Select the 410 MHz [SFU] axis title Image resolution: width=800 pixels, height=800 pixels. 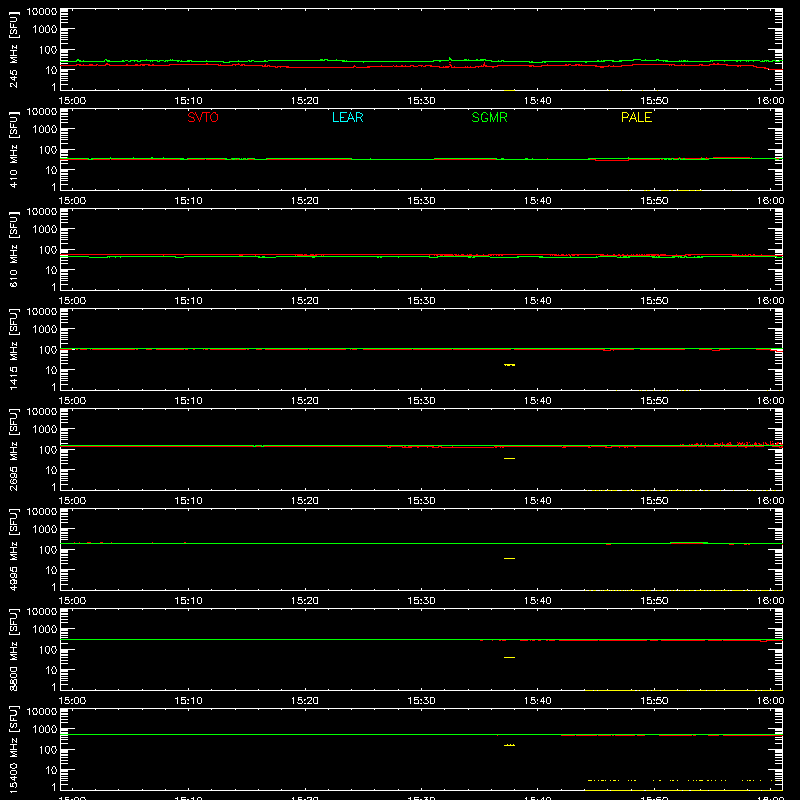[x=13, y=149]
